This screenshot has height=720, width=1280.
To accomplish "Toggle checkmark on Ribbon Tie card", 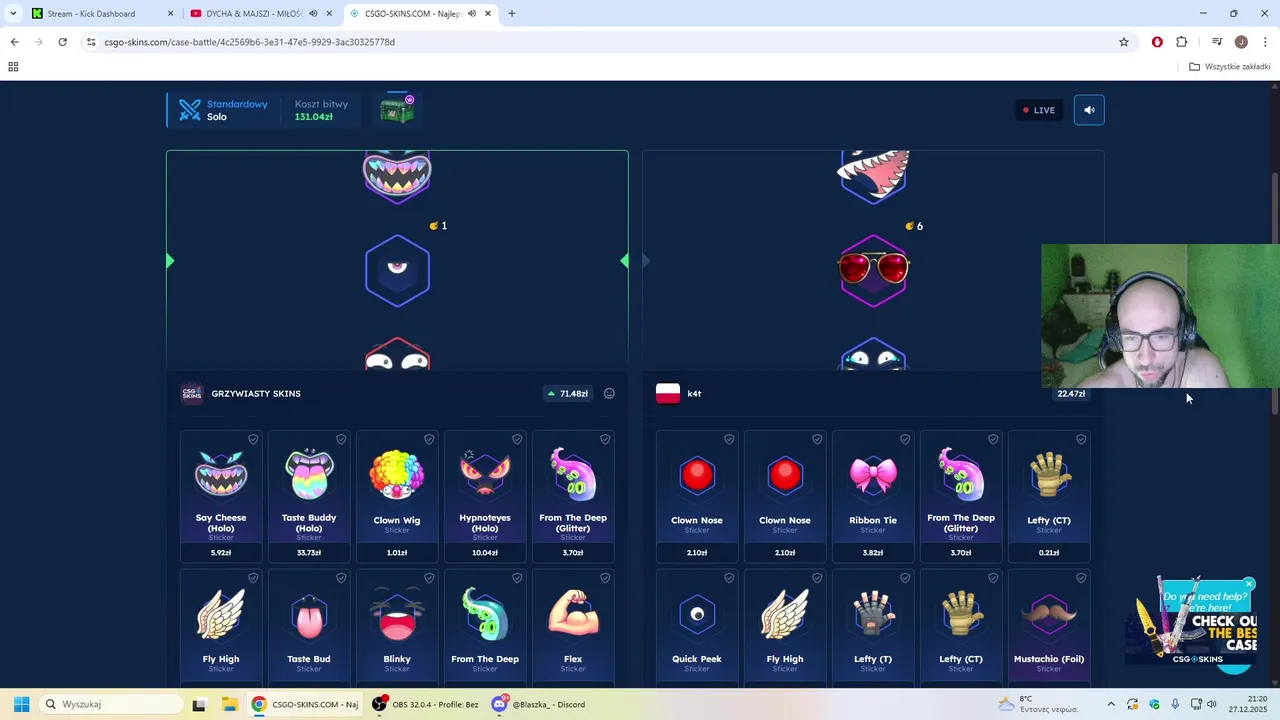I will pos(905,439).
